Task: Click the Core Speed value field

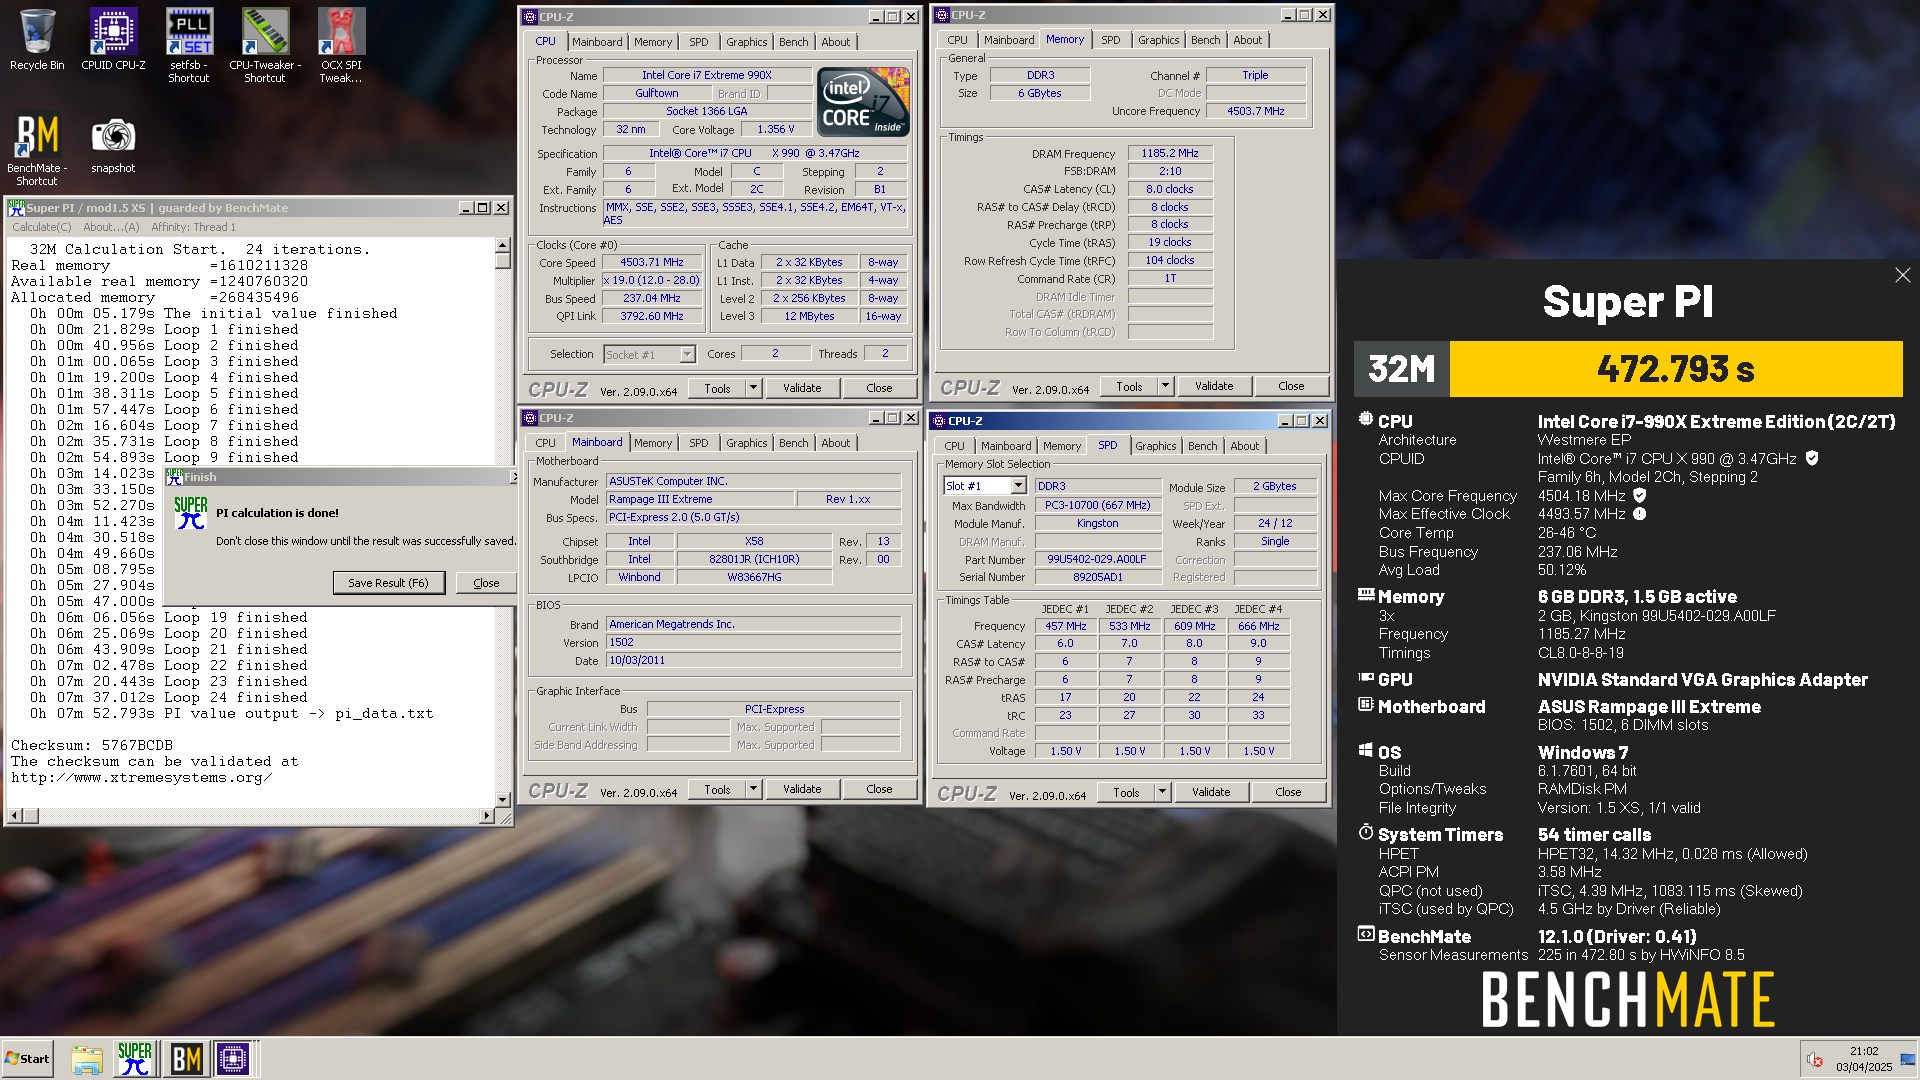Action: [651, 262]
